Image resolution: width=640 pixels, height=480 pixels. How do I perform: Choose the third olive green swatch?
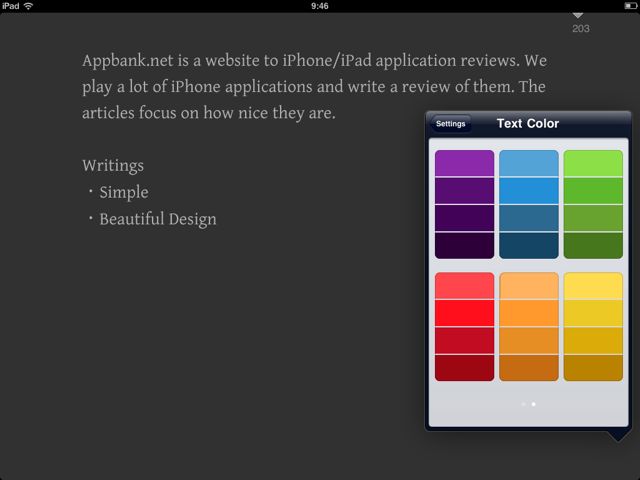[x=593, y=218]
